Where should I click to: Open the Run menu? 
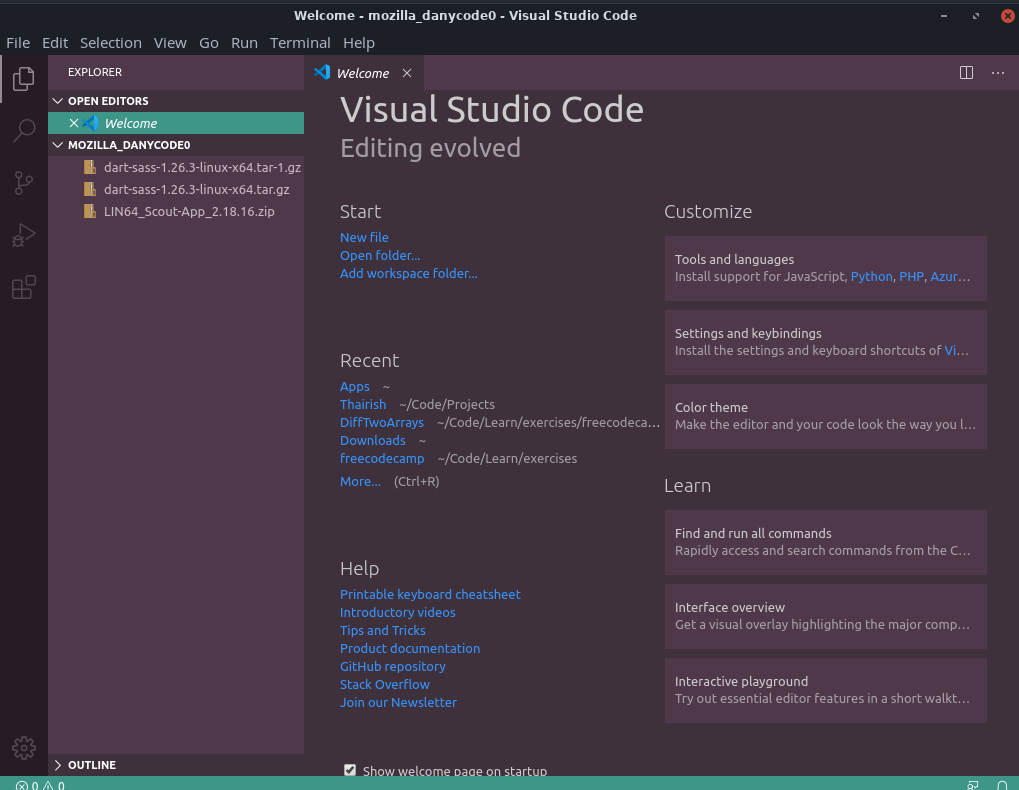pos(244,43)
